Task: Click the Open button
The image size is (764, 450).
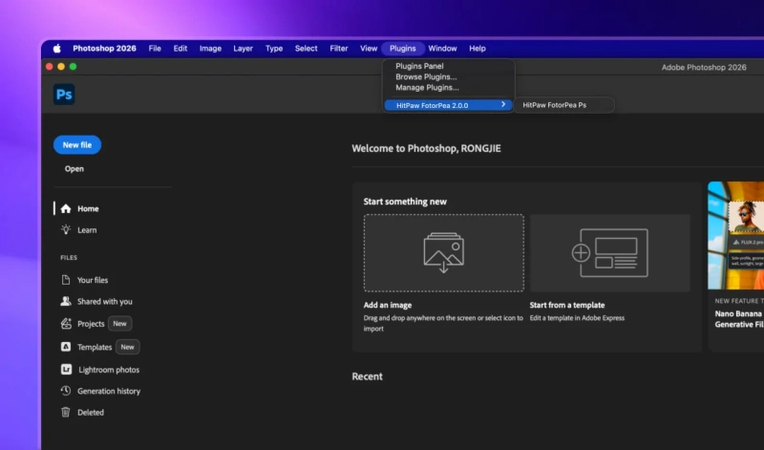Action: [74, 169]
